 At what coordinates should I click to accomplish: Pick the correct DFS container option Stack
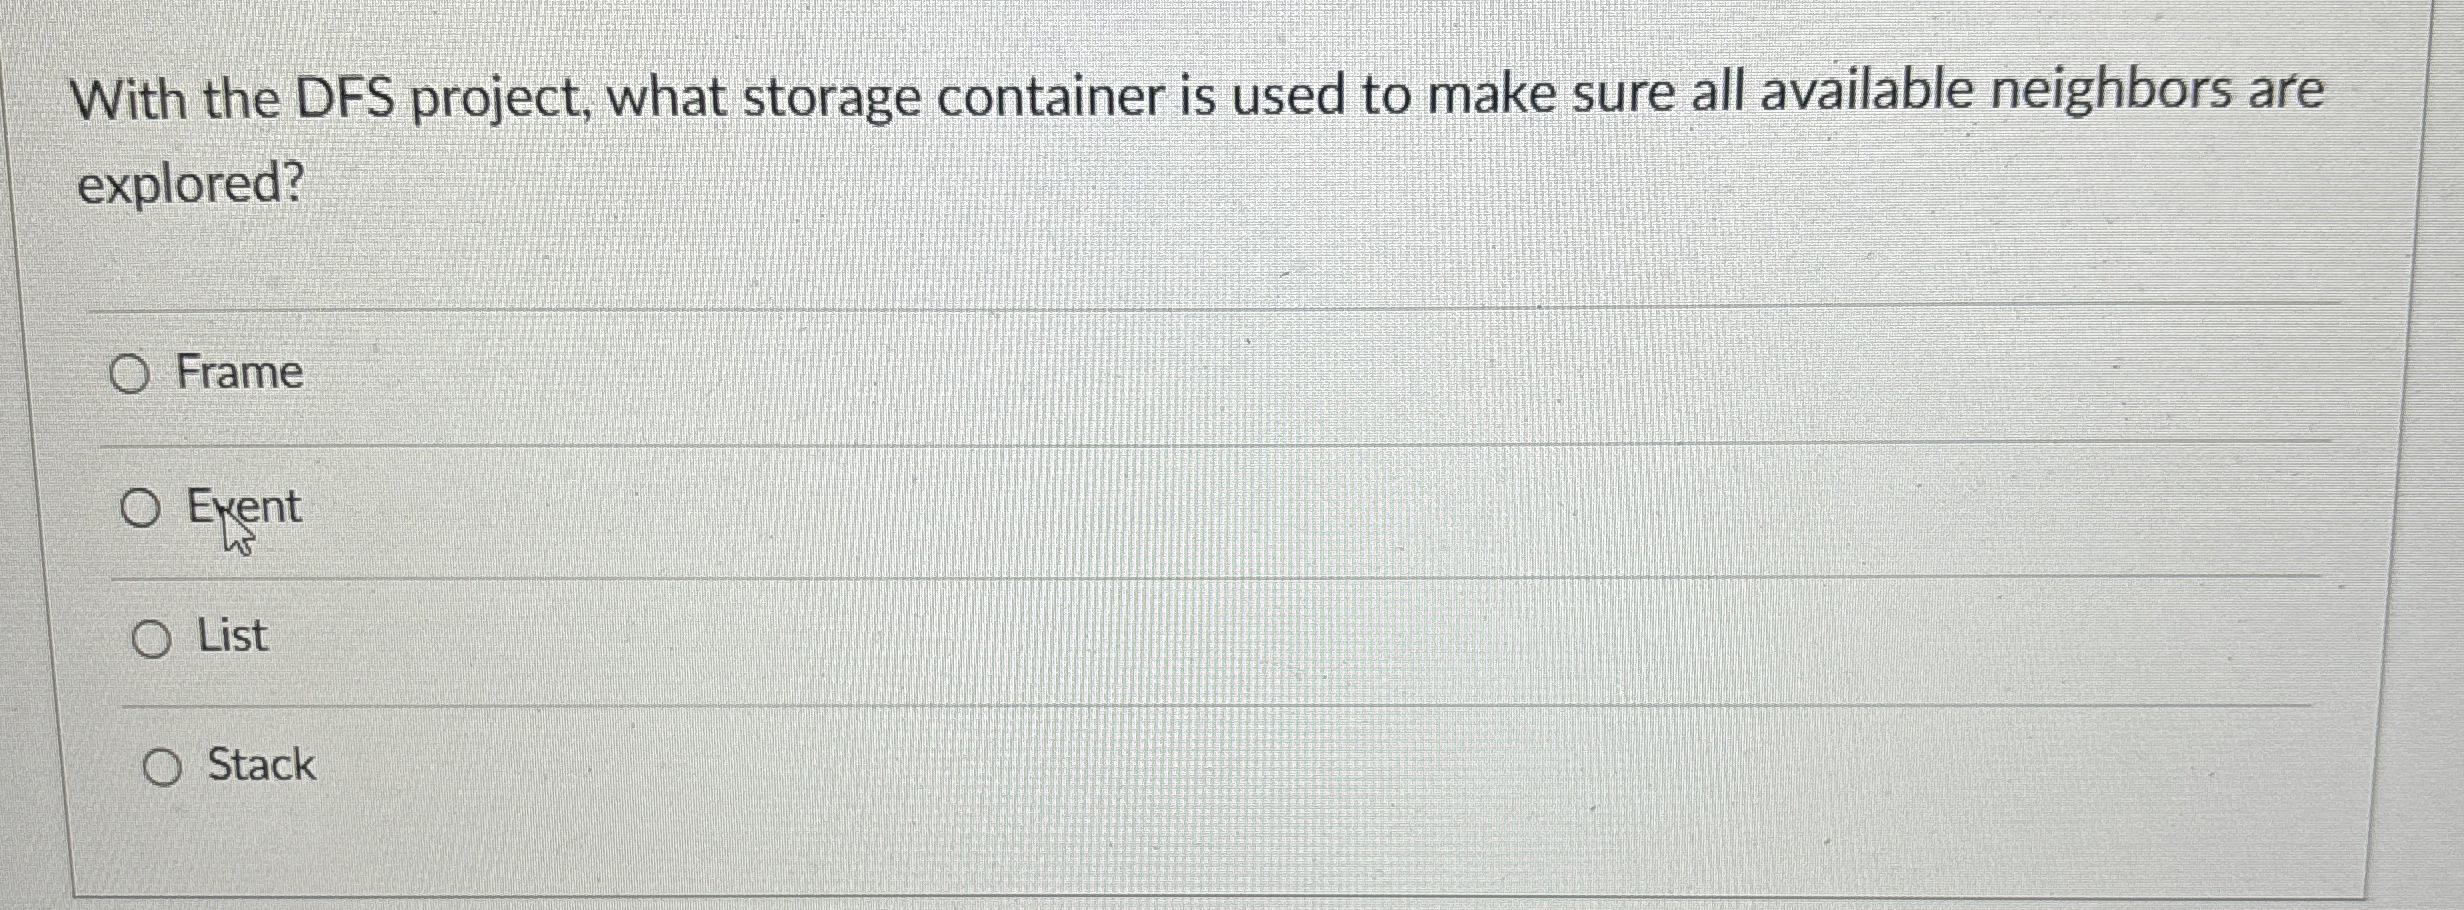(x=163, y=767)
